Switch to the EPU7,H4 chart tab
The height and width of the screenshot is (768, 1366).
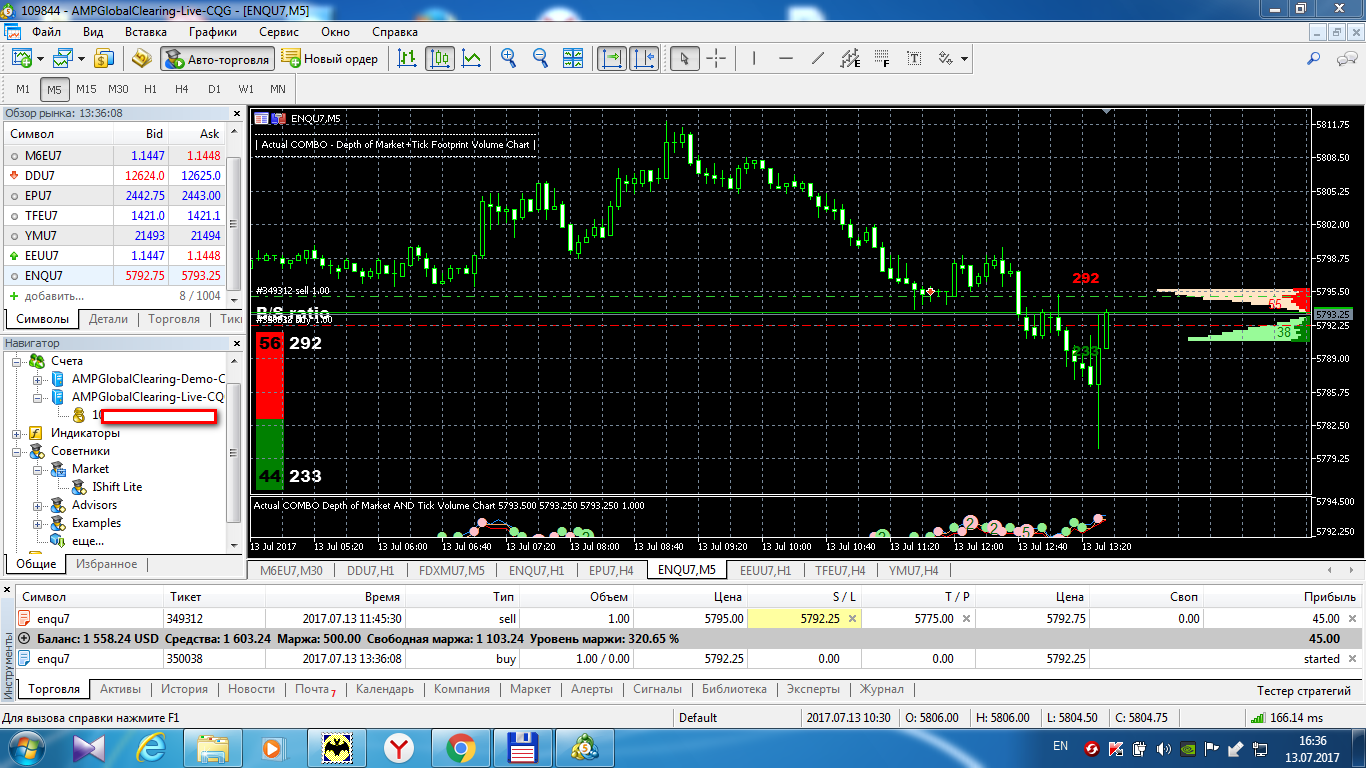(611, 570)
